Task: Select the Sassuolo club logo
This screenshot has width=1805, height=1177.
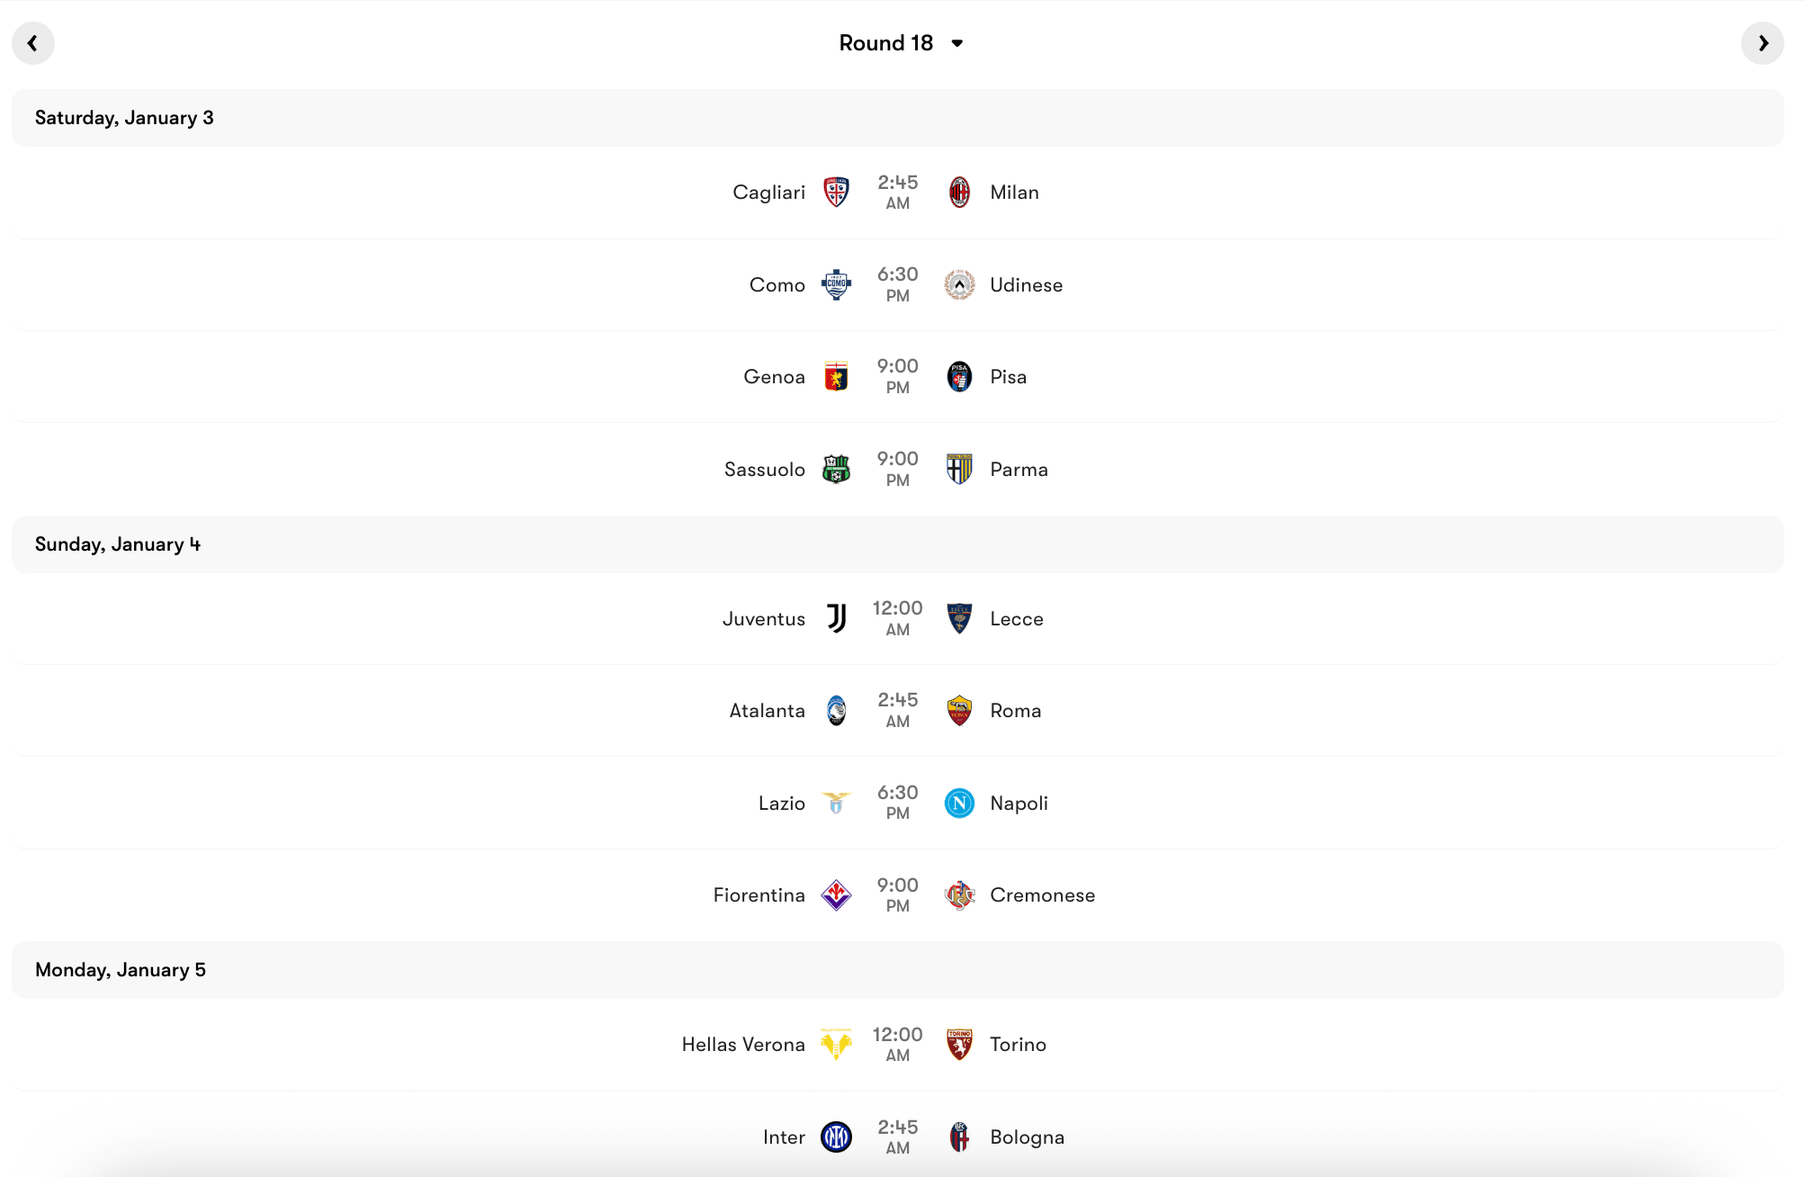Action: pyautogui.click(x=836, y=468)
